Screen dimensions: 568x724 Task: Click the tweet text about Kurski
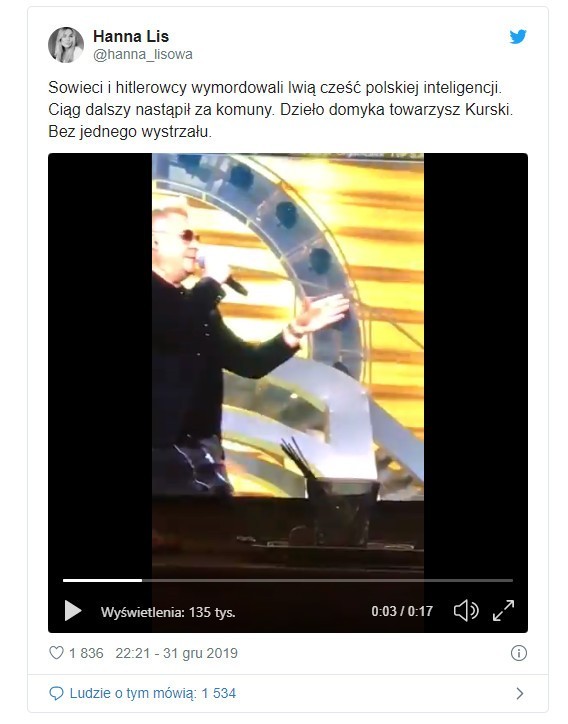point(281,109)
